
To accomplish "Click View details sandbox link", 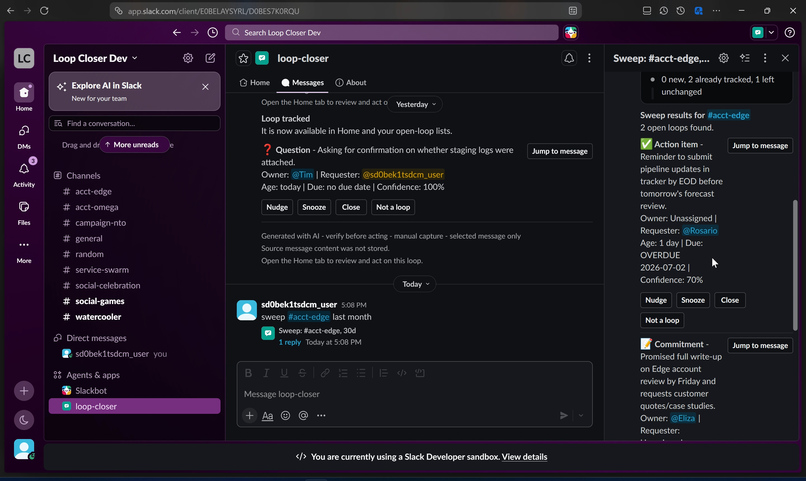I will [x=524, y=457].
